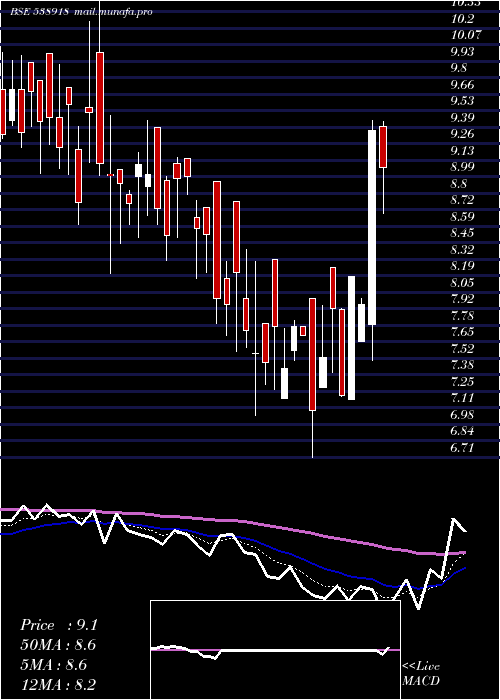
Task: Click the 6.98 price axis label
Action: 462,415
